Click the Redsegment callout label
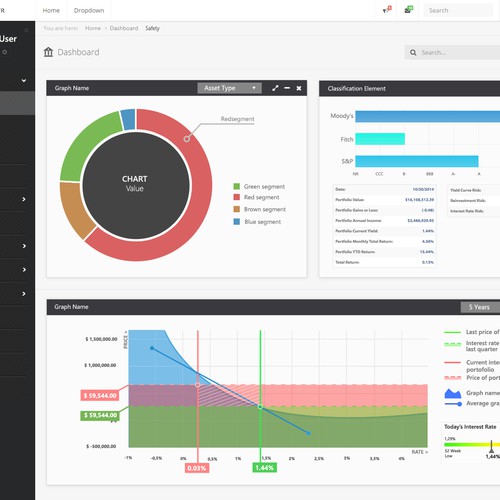The width and height of the screenshot is (500, 500). tap(237, 119)
